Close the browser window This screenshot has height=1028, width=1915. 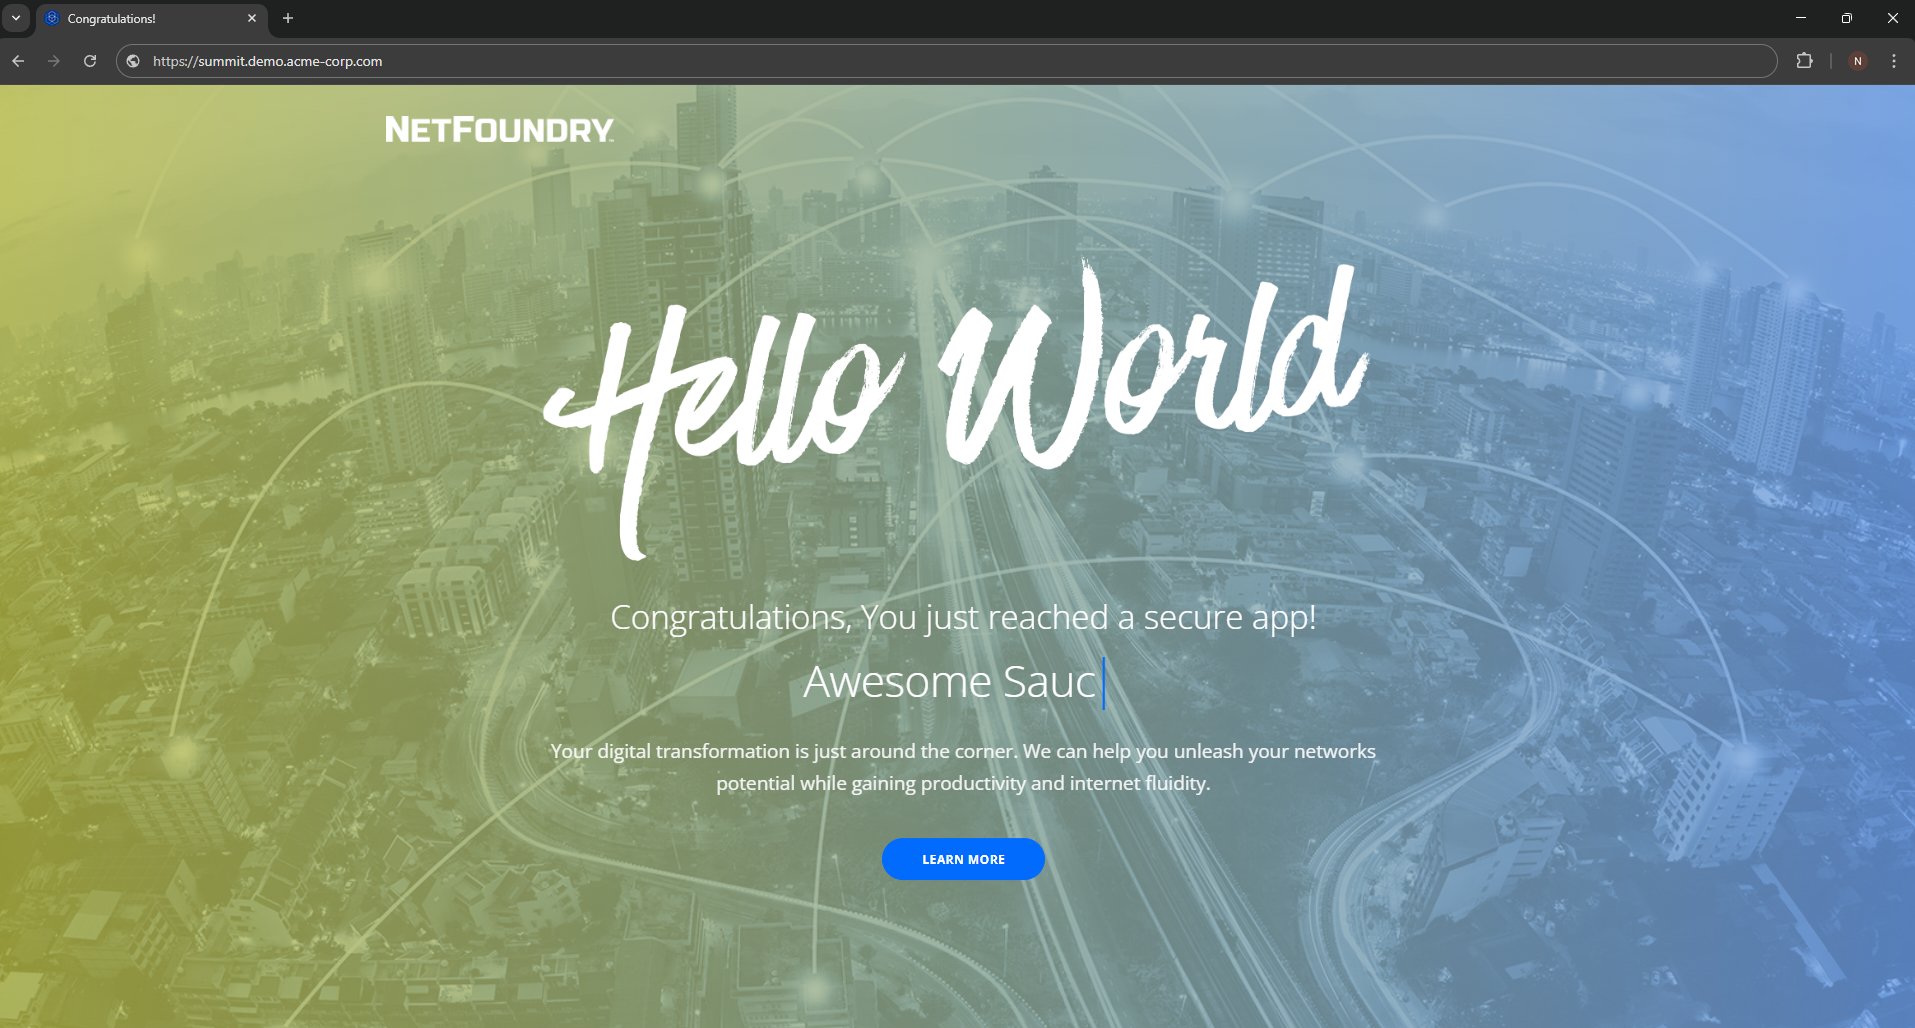(x=1892, y=18)
